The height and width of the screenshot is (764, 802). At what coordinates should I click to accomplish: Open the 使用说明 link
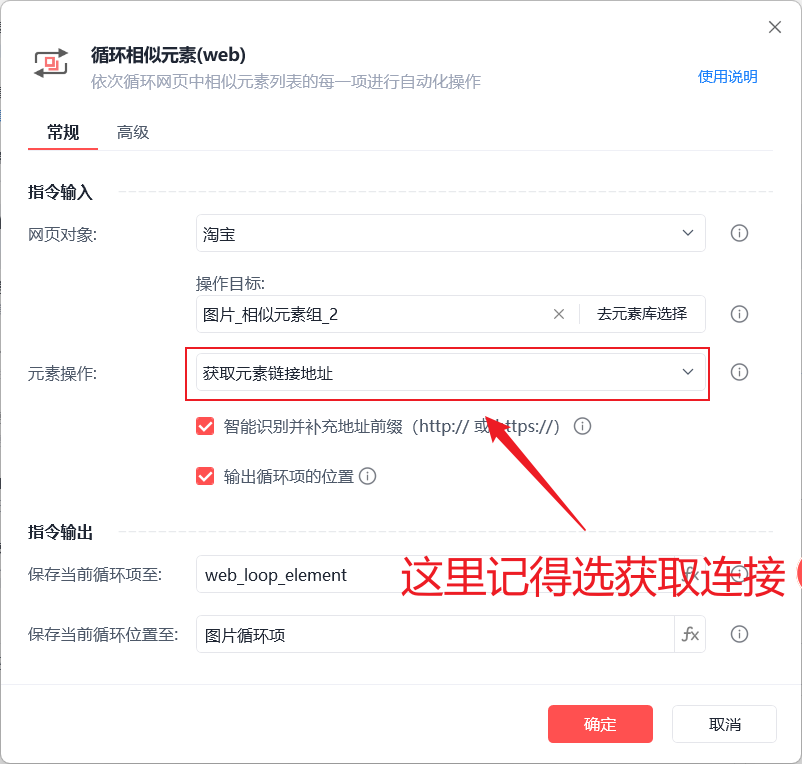coord(727,77)
